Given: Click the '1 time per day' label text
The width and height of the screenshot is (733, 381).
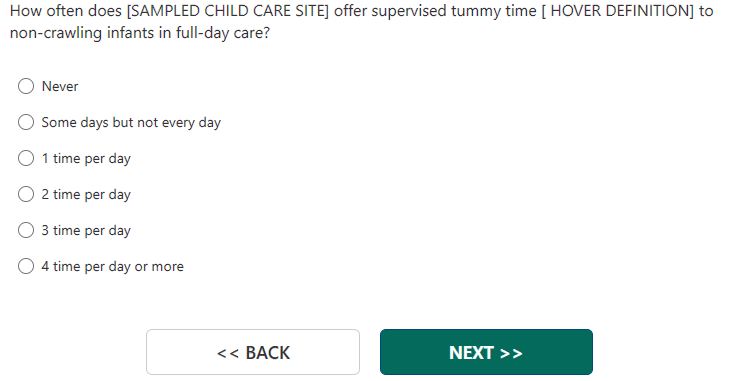Looking at the screenshot, I should 86,158.
